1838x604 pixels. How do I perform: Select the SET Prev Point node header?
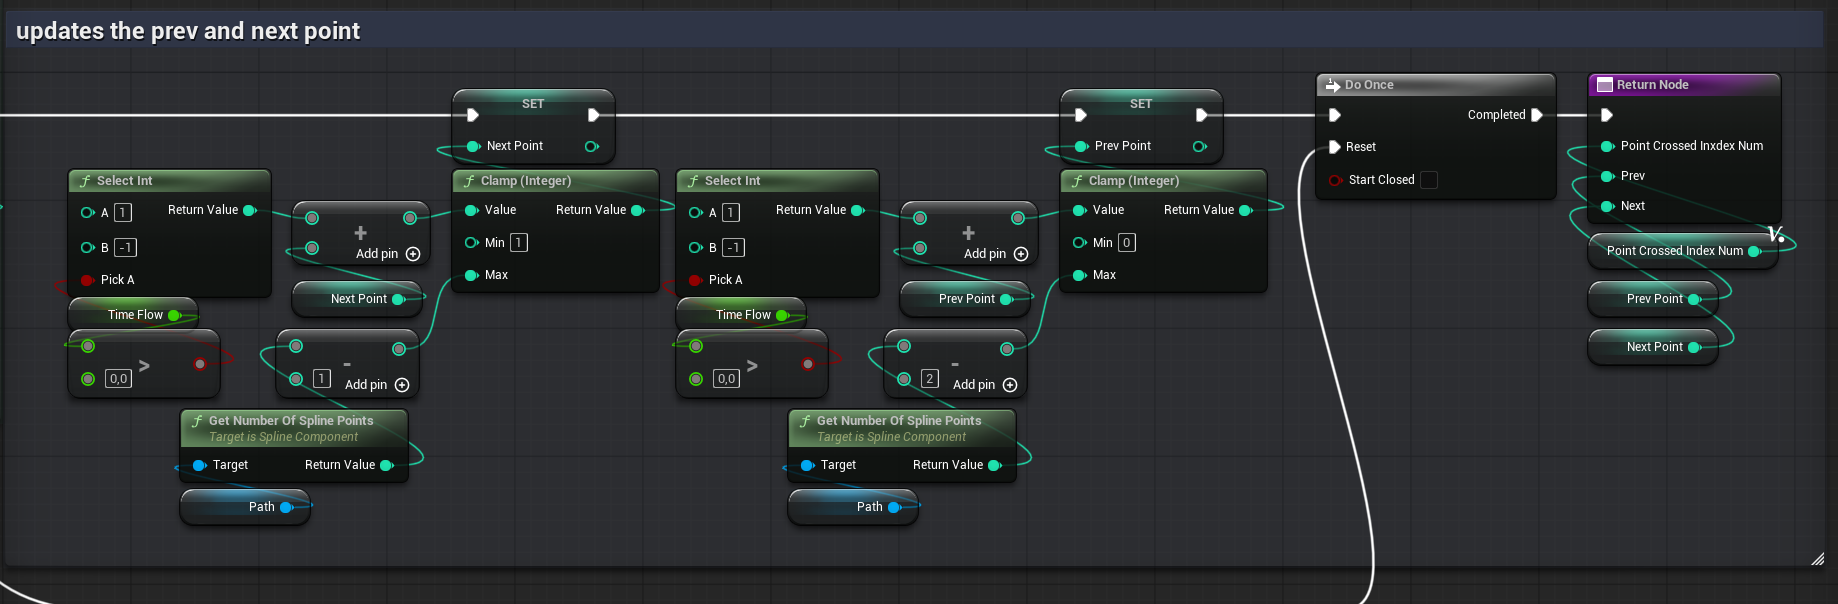pos(1140,104)
